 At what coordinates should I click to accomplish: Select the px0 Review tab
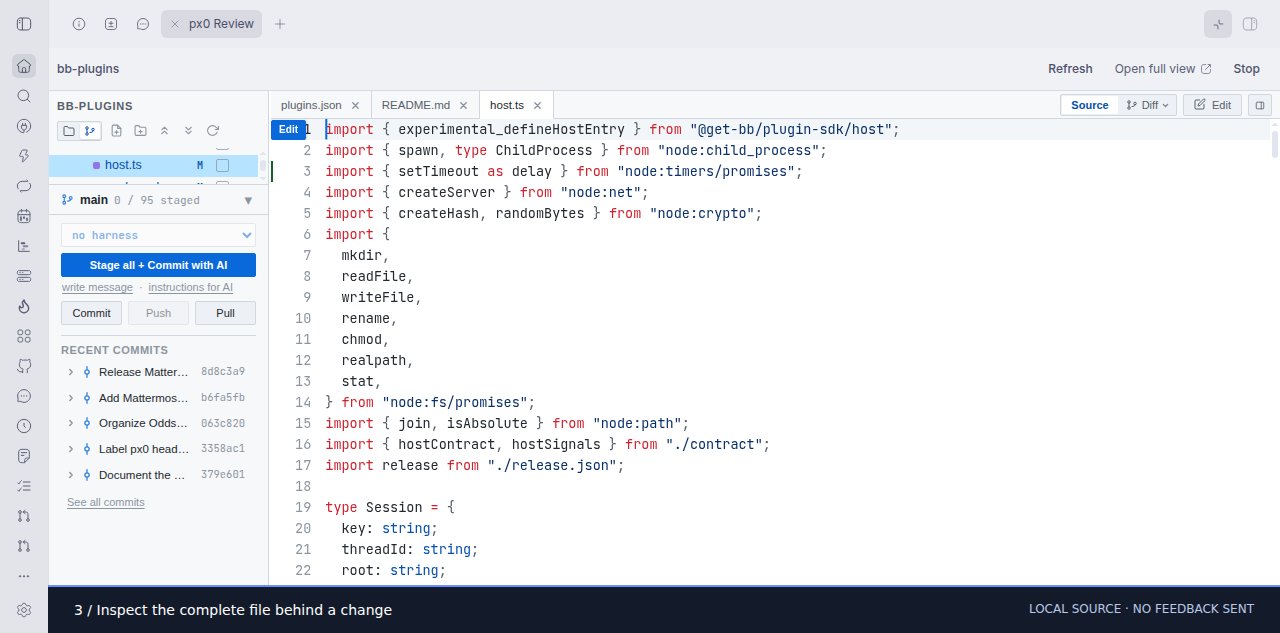tap(211, 24)
